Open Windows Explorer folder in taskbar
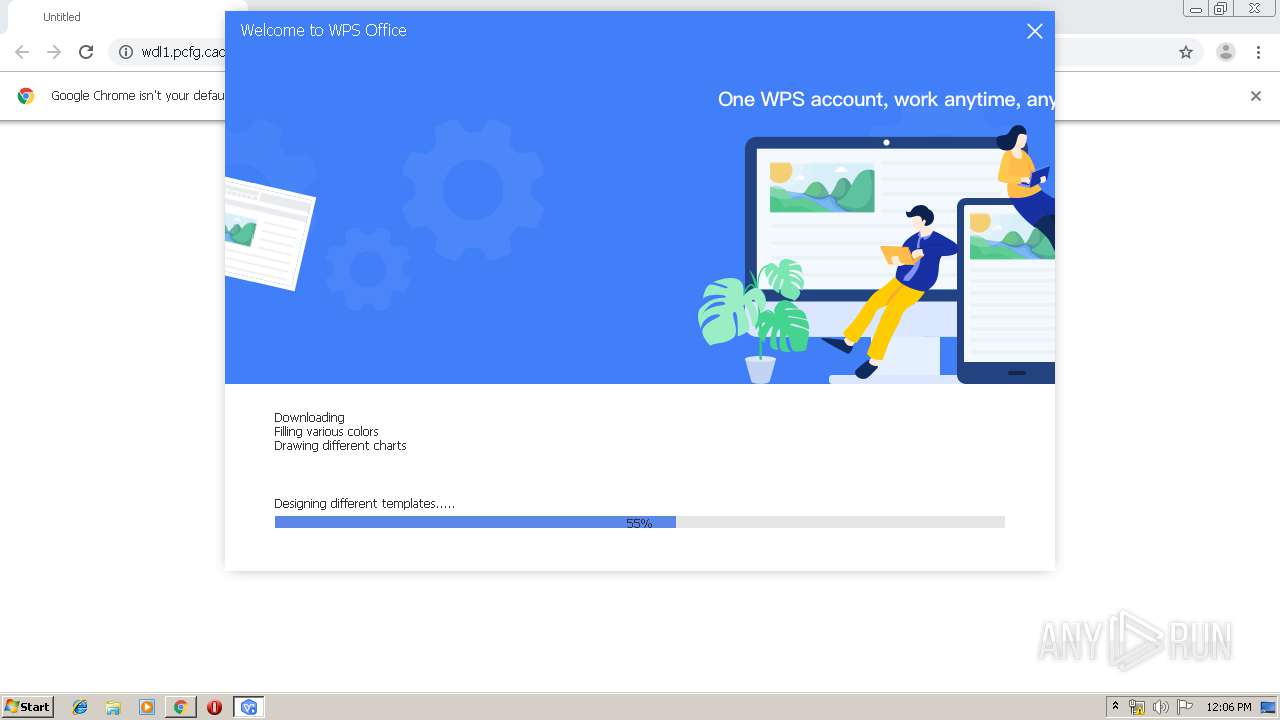This screenshot has height=720, width=1280. 113,707
